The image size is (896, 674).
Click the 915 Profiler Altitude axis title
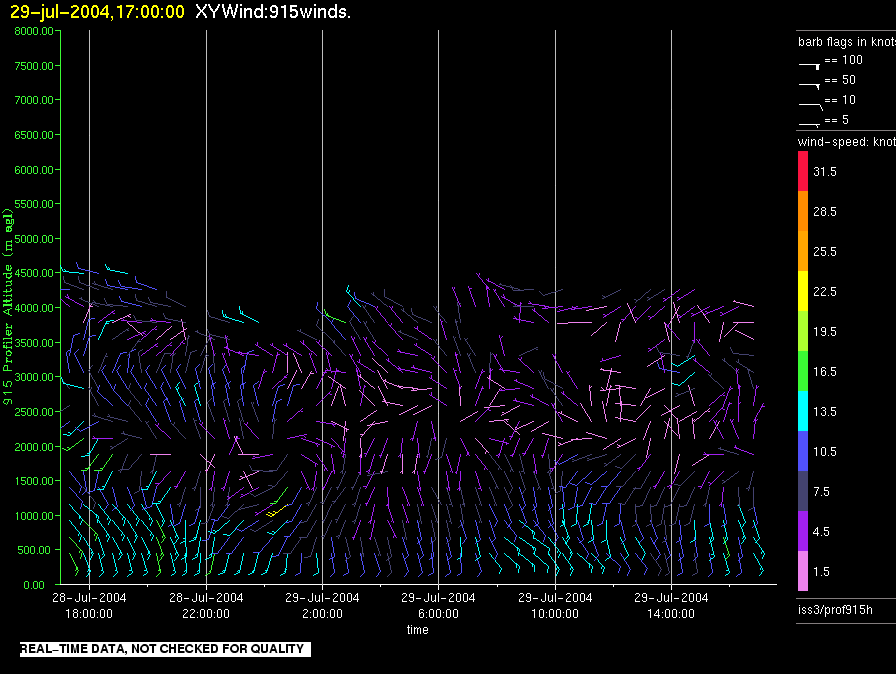point(7,307)
